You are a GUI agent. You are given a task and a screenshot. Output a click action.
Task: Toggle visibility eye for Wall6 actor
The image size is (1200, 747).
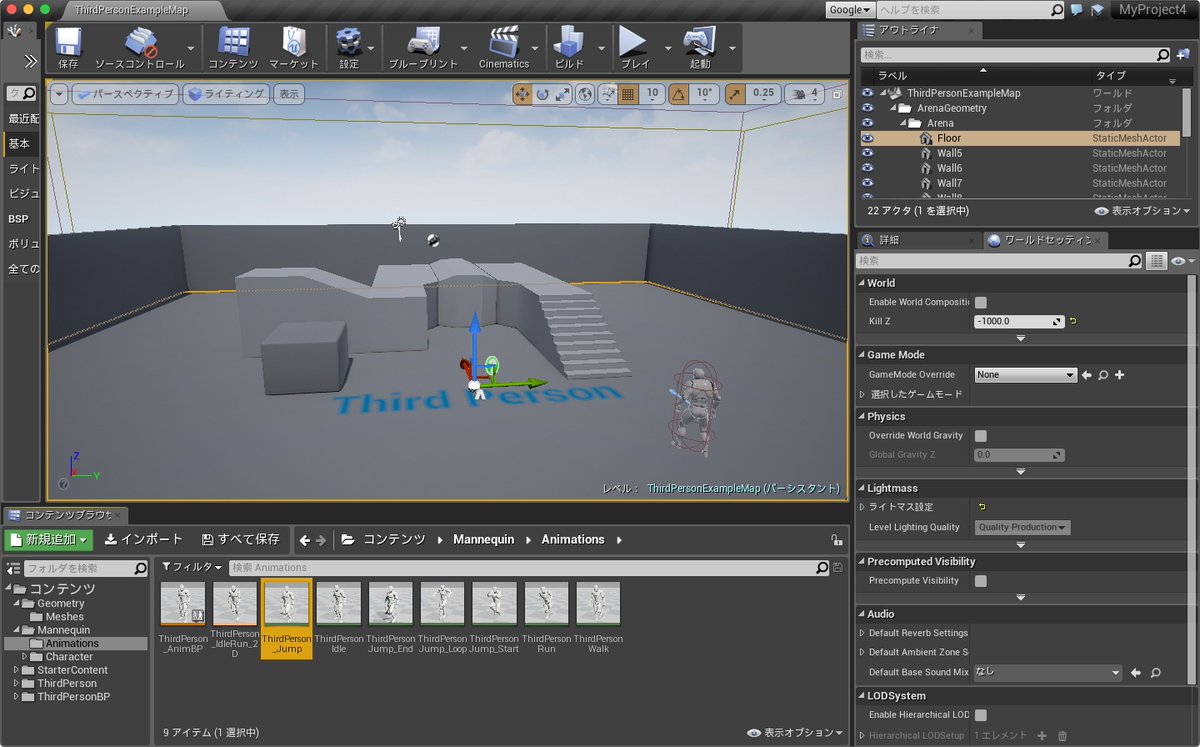(867, 168)
